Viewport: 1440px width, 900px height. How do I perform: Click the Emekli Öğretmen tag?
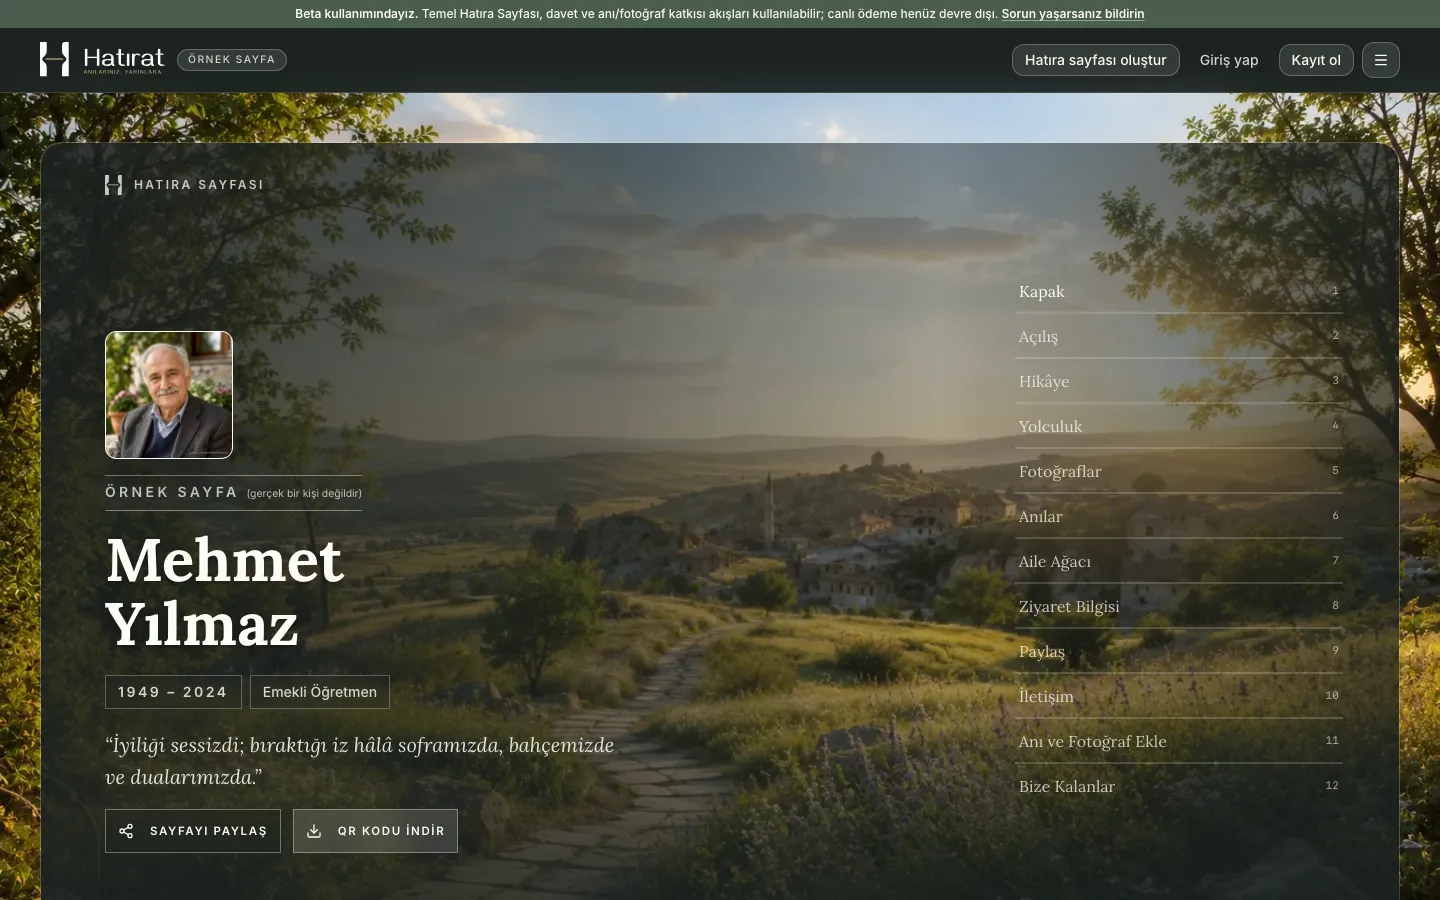(320, 692)
